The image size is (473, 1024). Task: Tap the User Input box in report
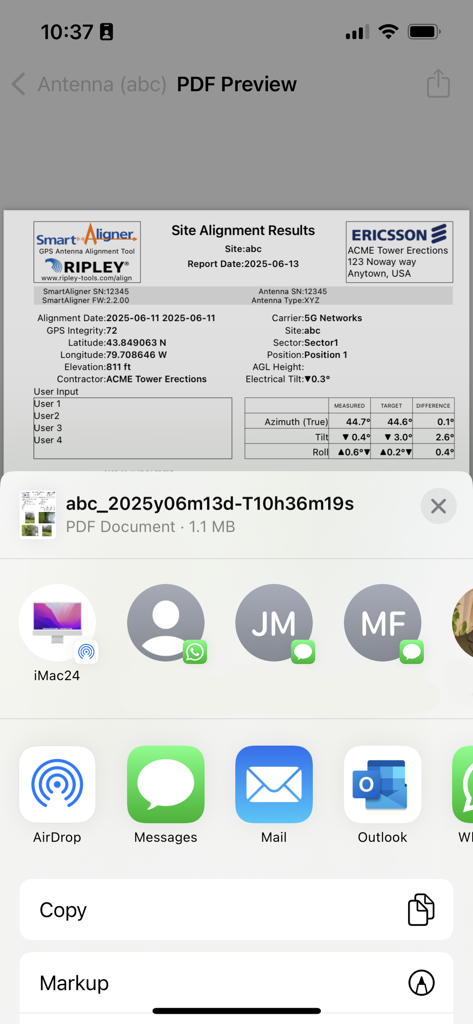click(x=133, y=428)
